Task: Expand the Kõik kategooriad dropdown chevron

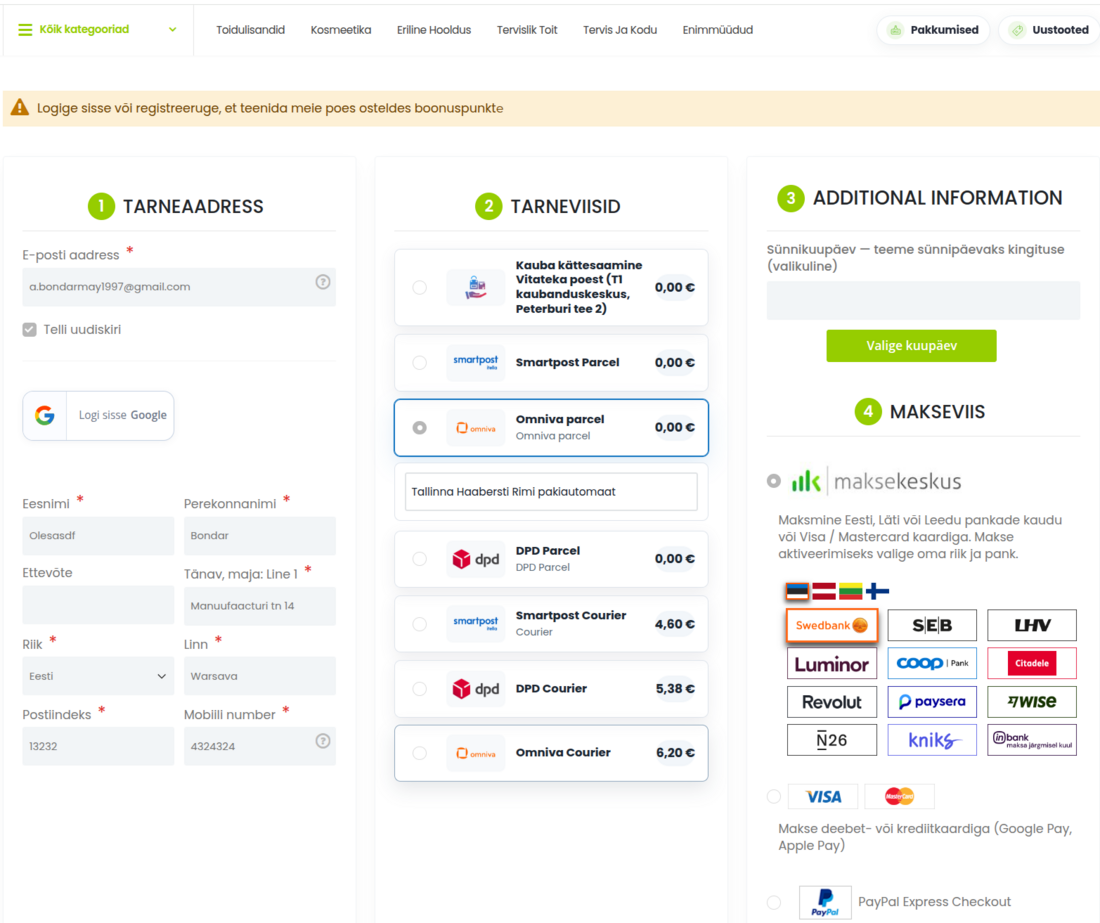Action: click(173, 29)
